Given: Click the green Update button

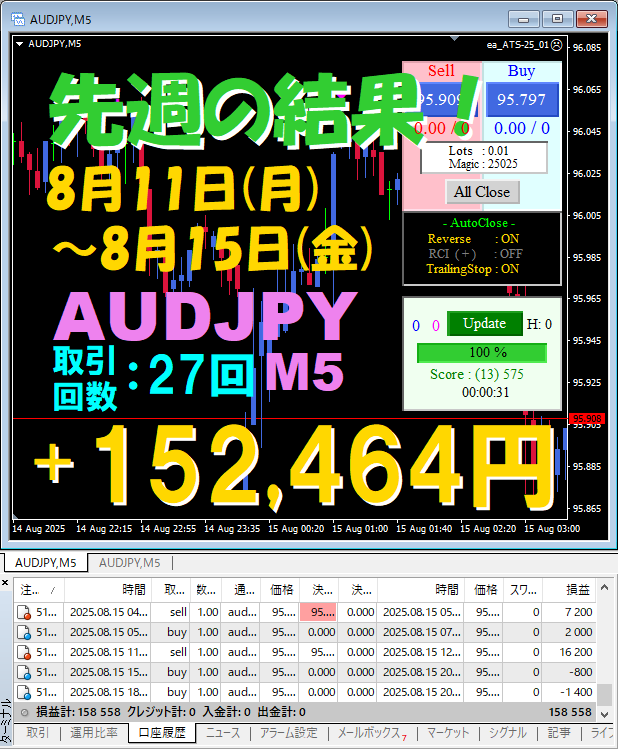Looking at the screenshot, I should [485, 324].
